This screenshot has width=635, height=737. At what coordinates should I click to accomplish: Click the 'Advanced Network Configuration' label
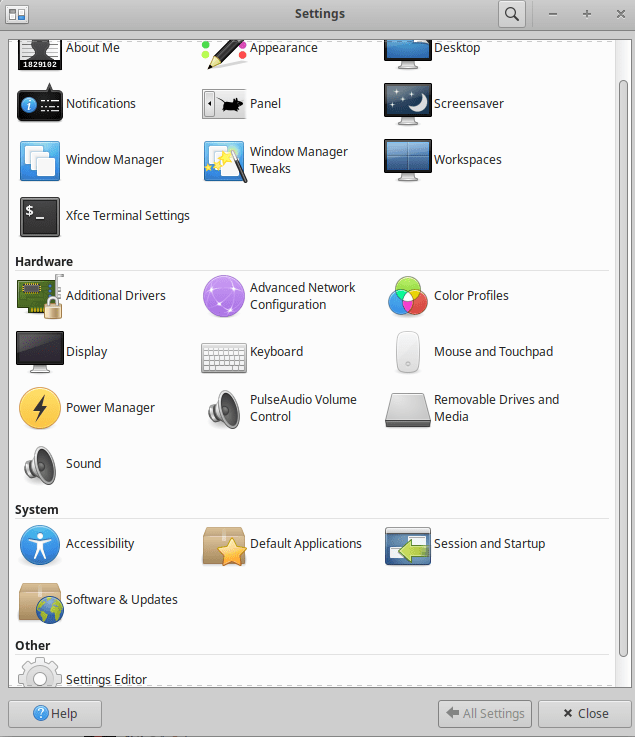[x=303, y=296]
